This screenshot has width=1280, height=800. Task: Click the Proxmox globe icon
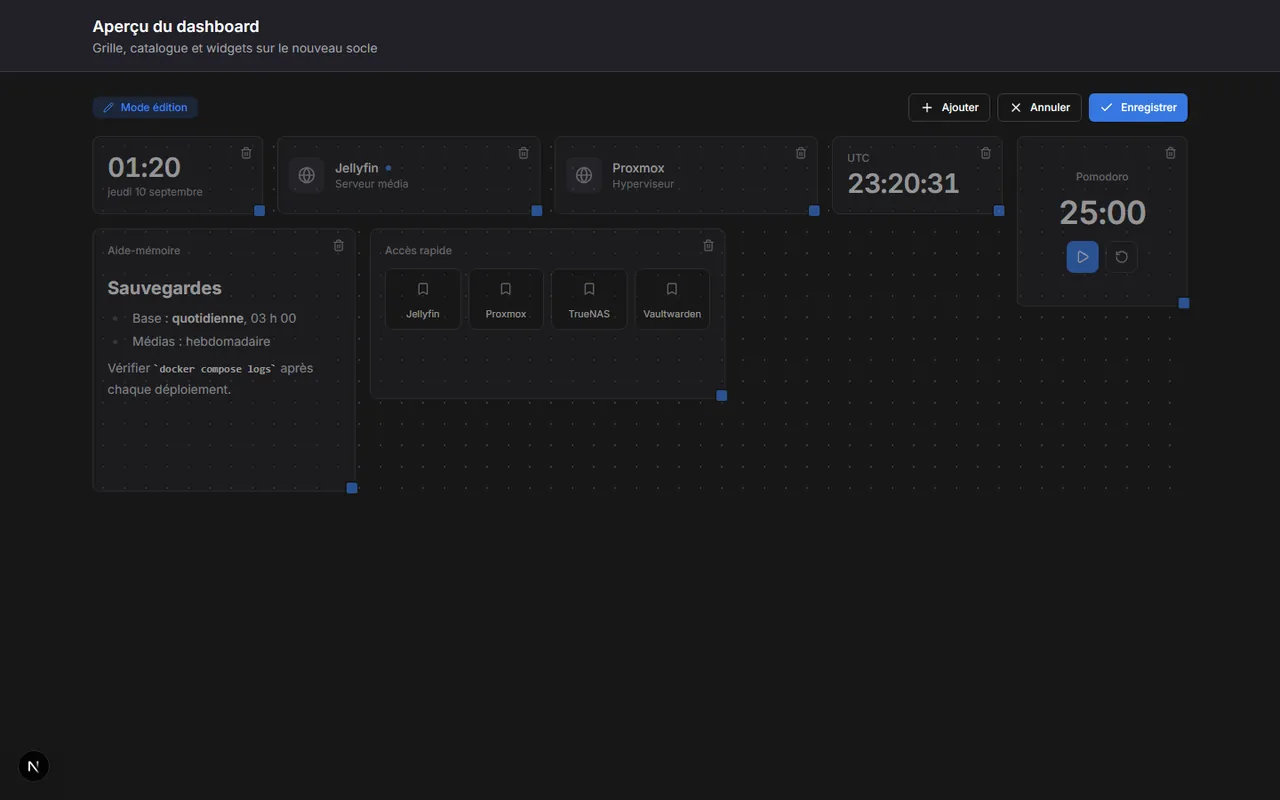(584, 175)
